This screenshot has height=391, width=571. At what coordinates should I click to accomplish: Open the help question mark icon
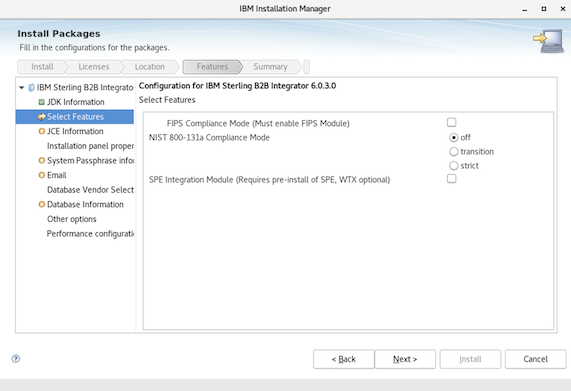point(16,359)
